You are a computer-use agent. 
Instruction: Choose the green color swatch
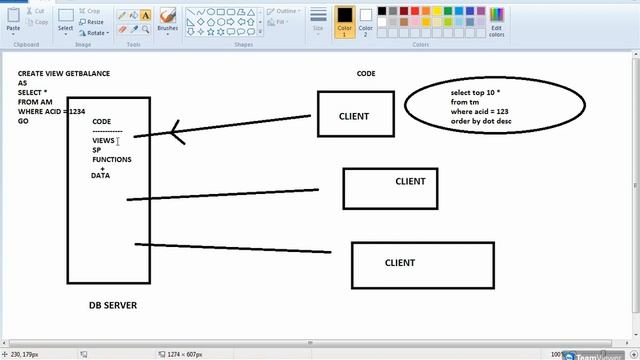tap(448, 11)
